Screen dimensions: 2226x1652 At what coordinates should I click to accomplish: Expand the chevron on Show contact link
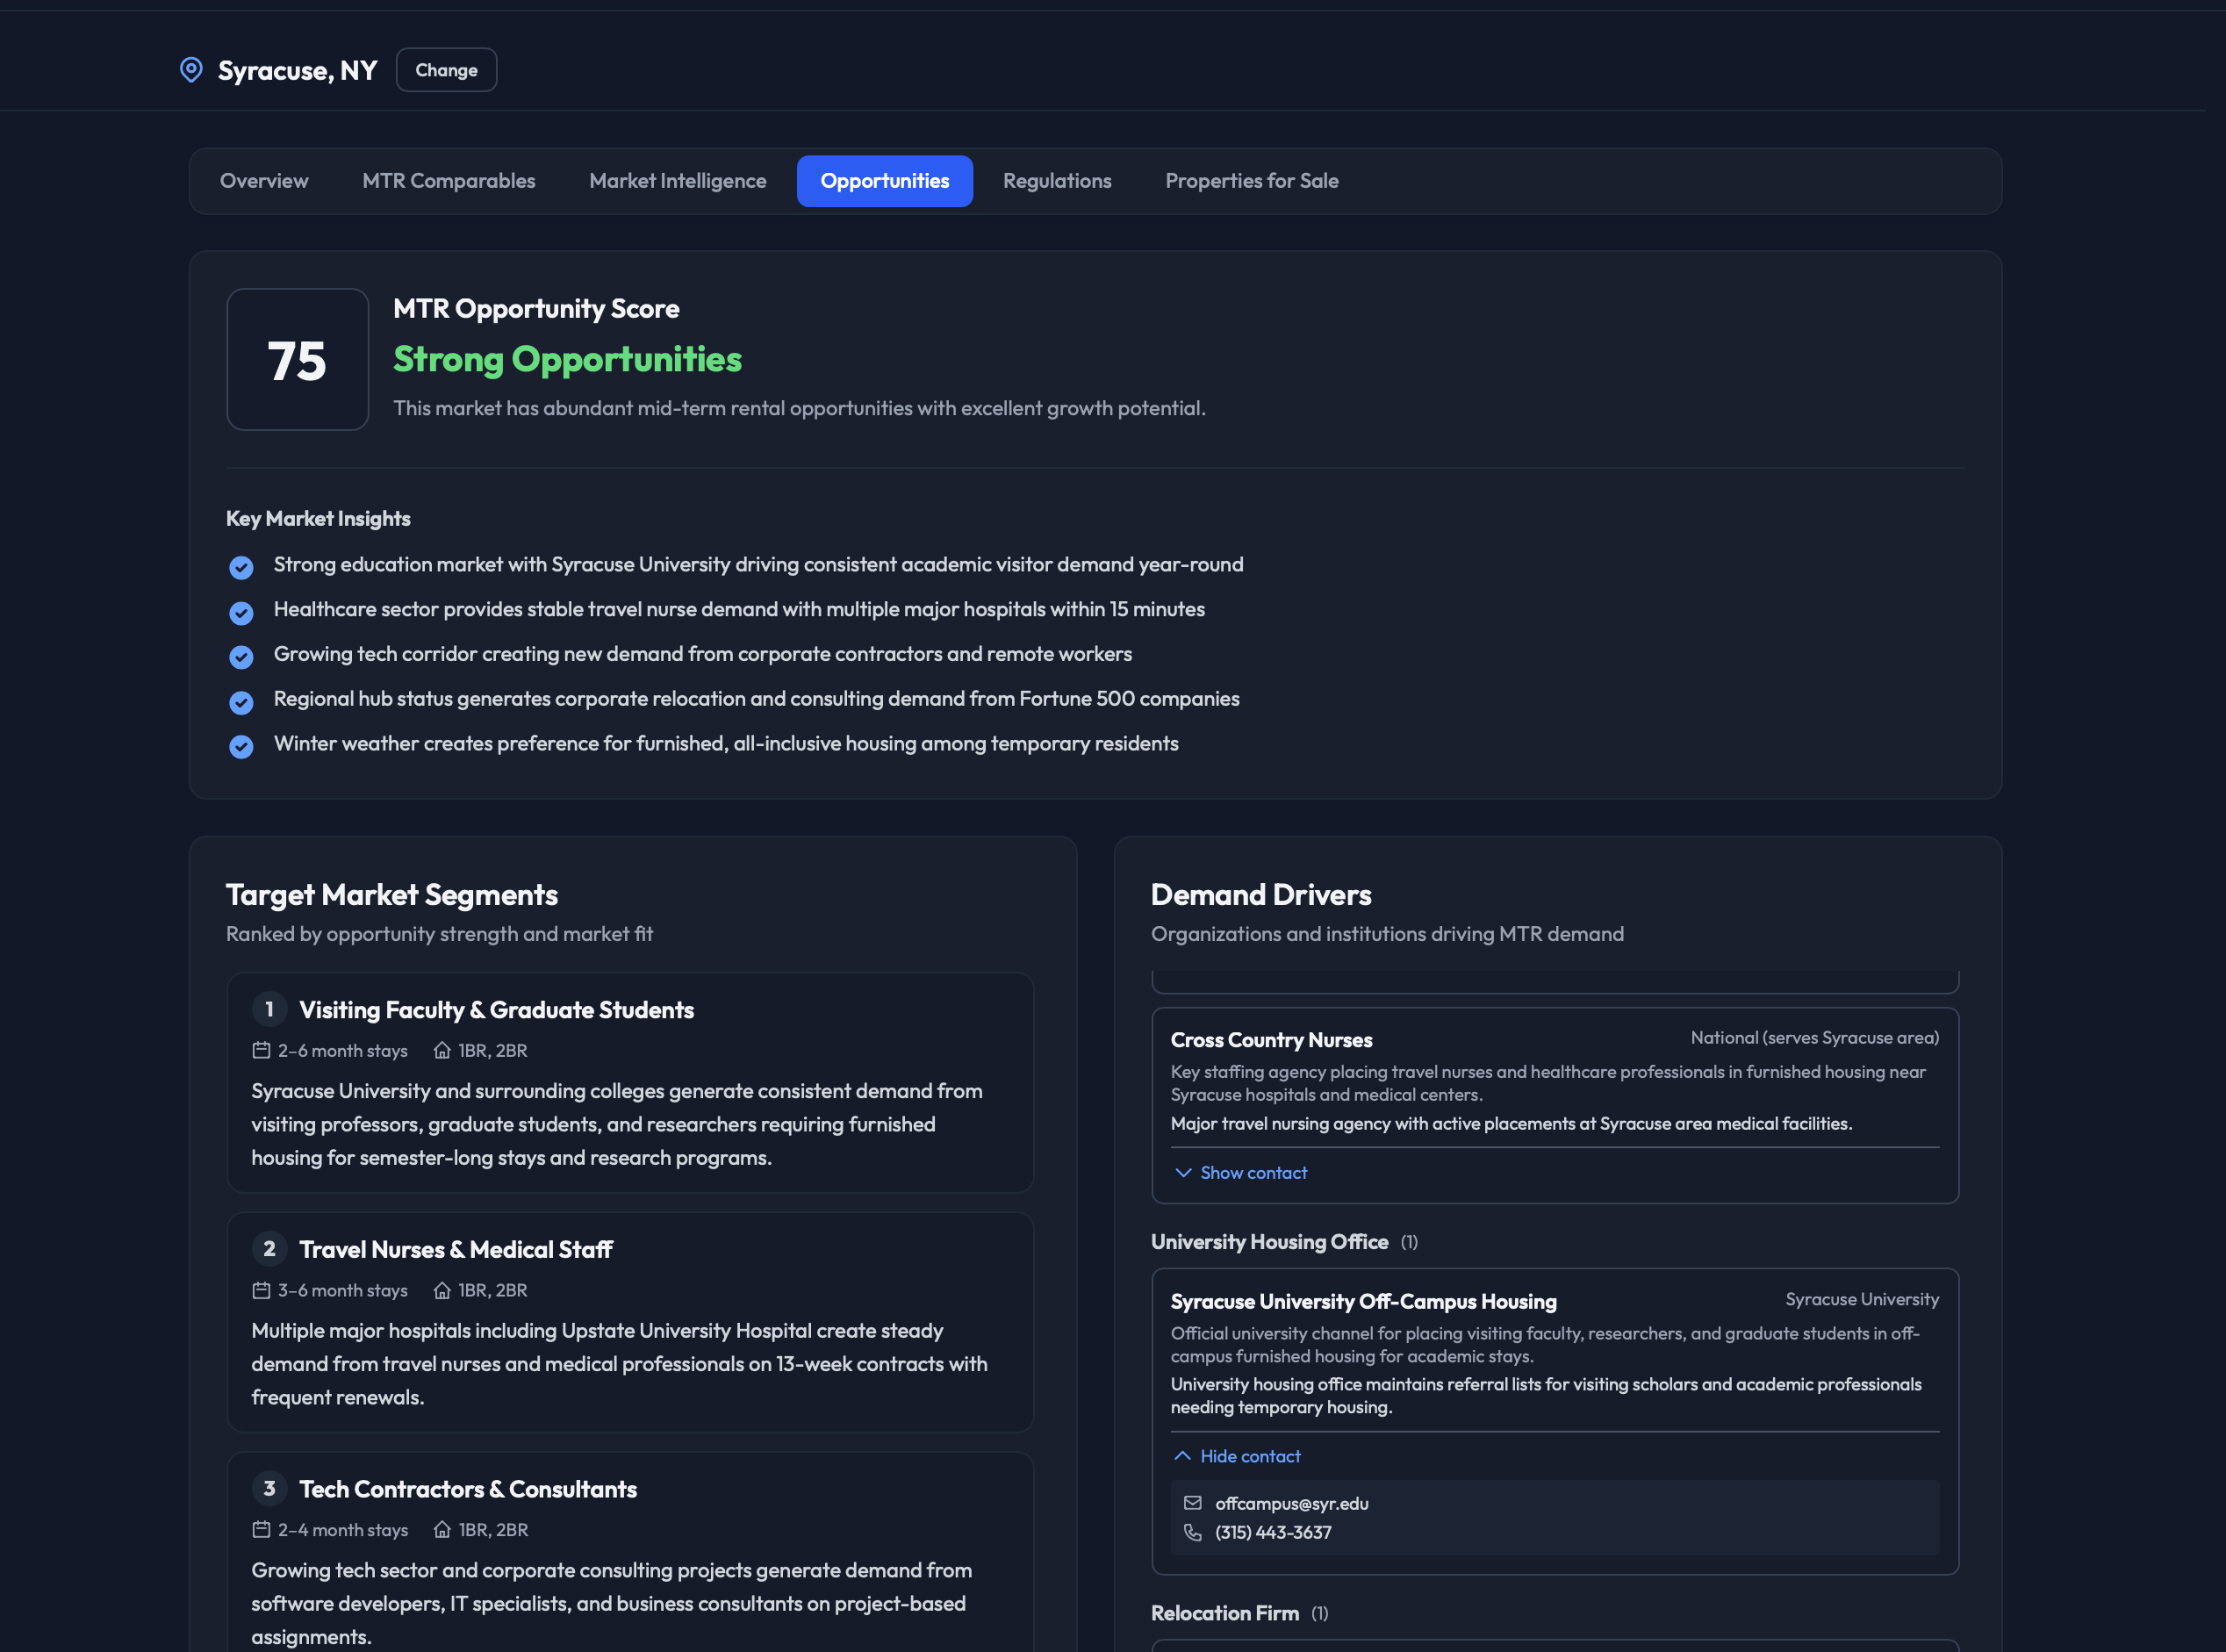tap(1183, 1172)
